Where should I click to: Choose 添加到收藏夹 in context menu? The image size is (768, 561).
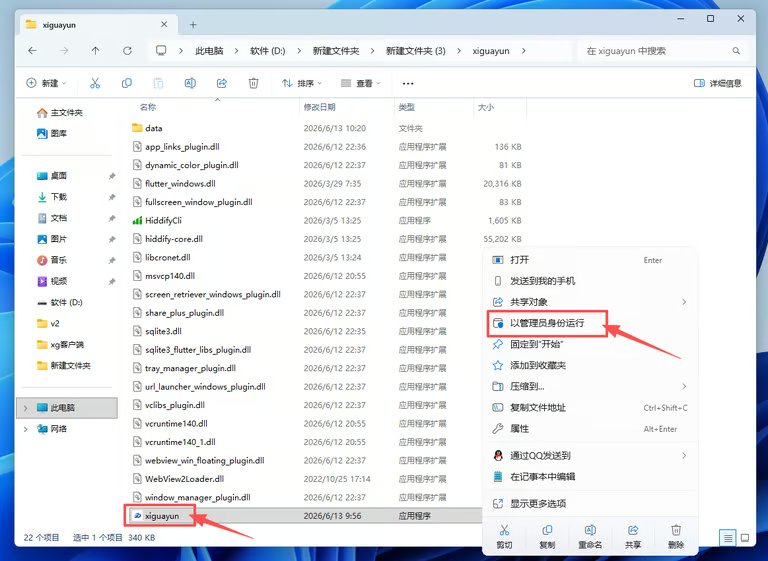(x=590, y=365)
